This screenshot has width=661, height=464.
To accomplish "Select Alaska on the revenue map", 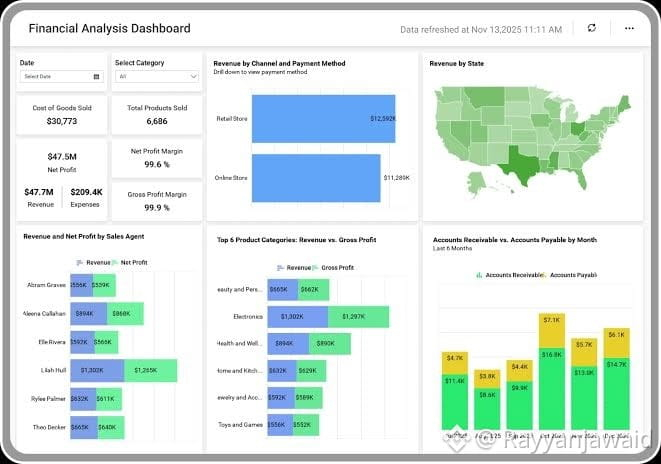I will click(x=476, y=184).
